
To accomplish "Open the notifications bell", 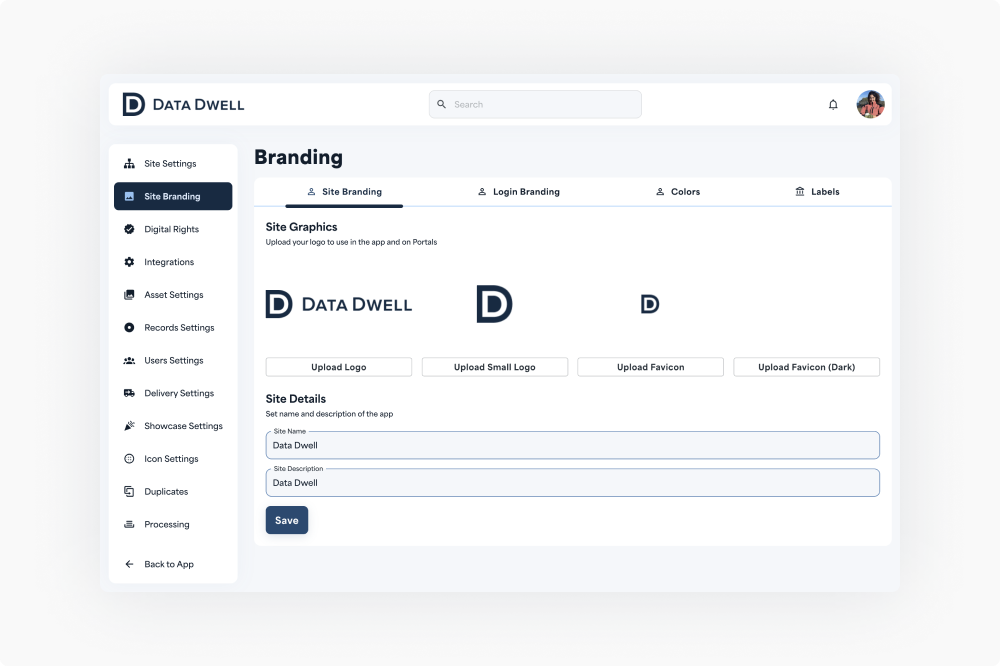I will (x=833, y=105).
